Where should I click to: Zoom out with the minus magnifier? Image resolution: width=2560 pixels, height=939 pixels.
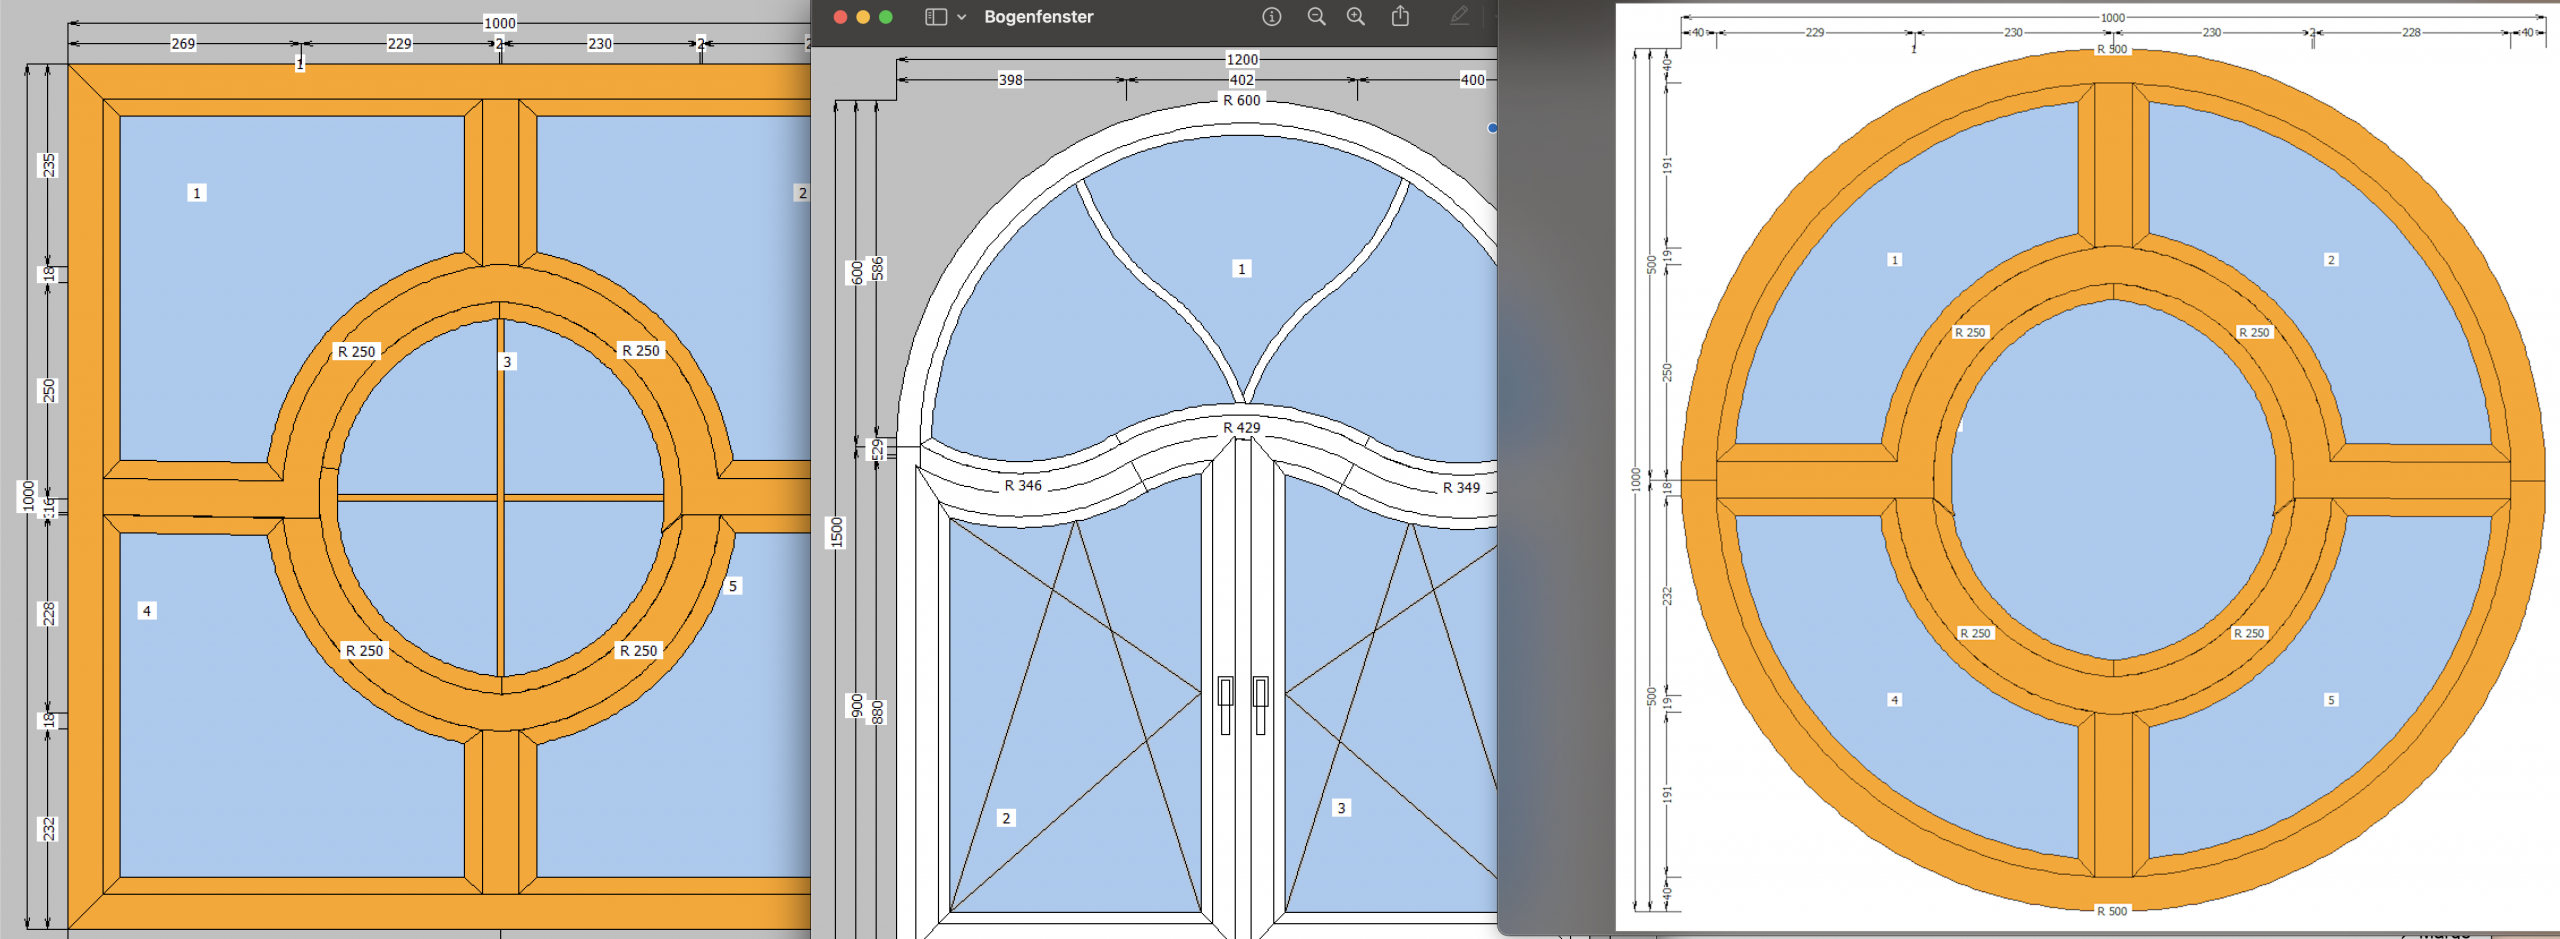1316,17
